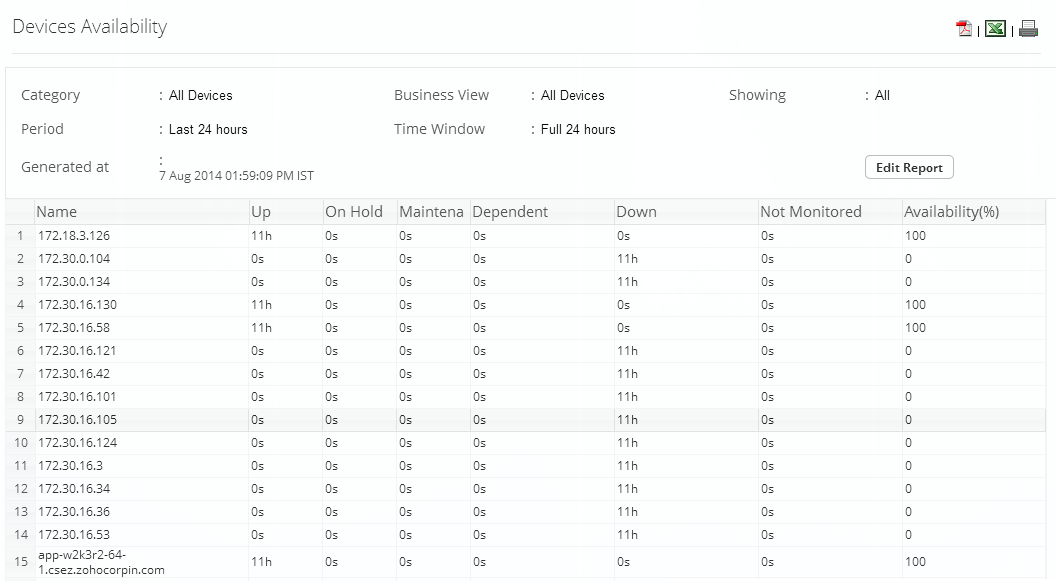Select the Dependent column header
Screen dimensions: 1056x584
pyautogui.click(x=510, y=212)
